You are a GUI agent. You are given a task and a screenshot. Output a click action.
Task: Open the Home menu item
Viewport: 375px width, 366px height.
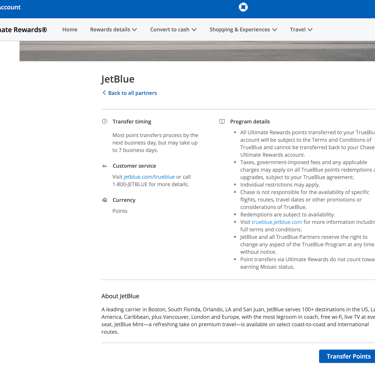pyautogui.click(x=70, y=29)
